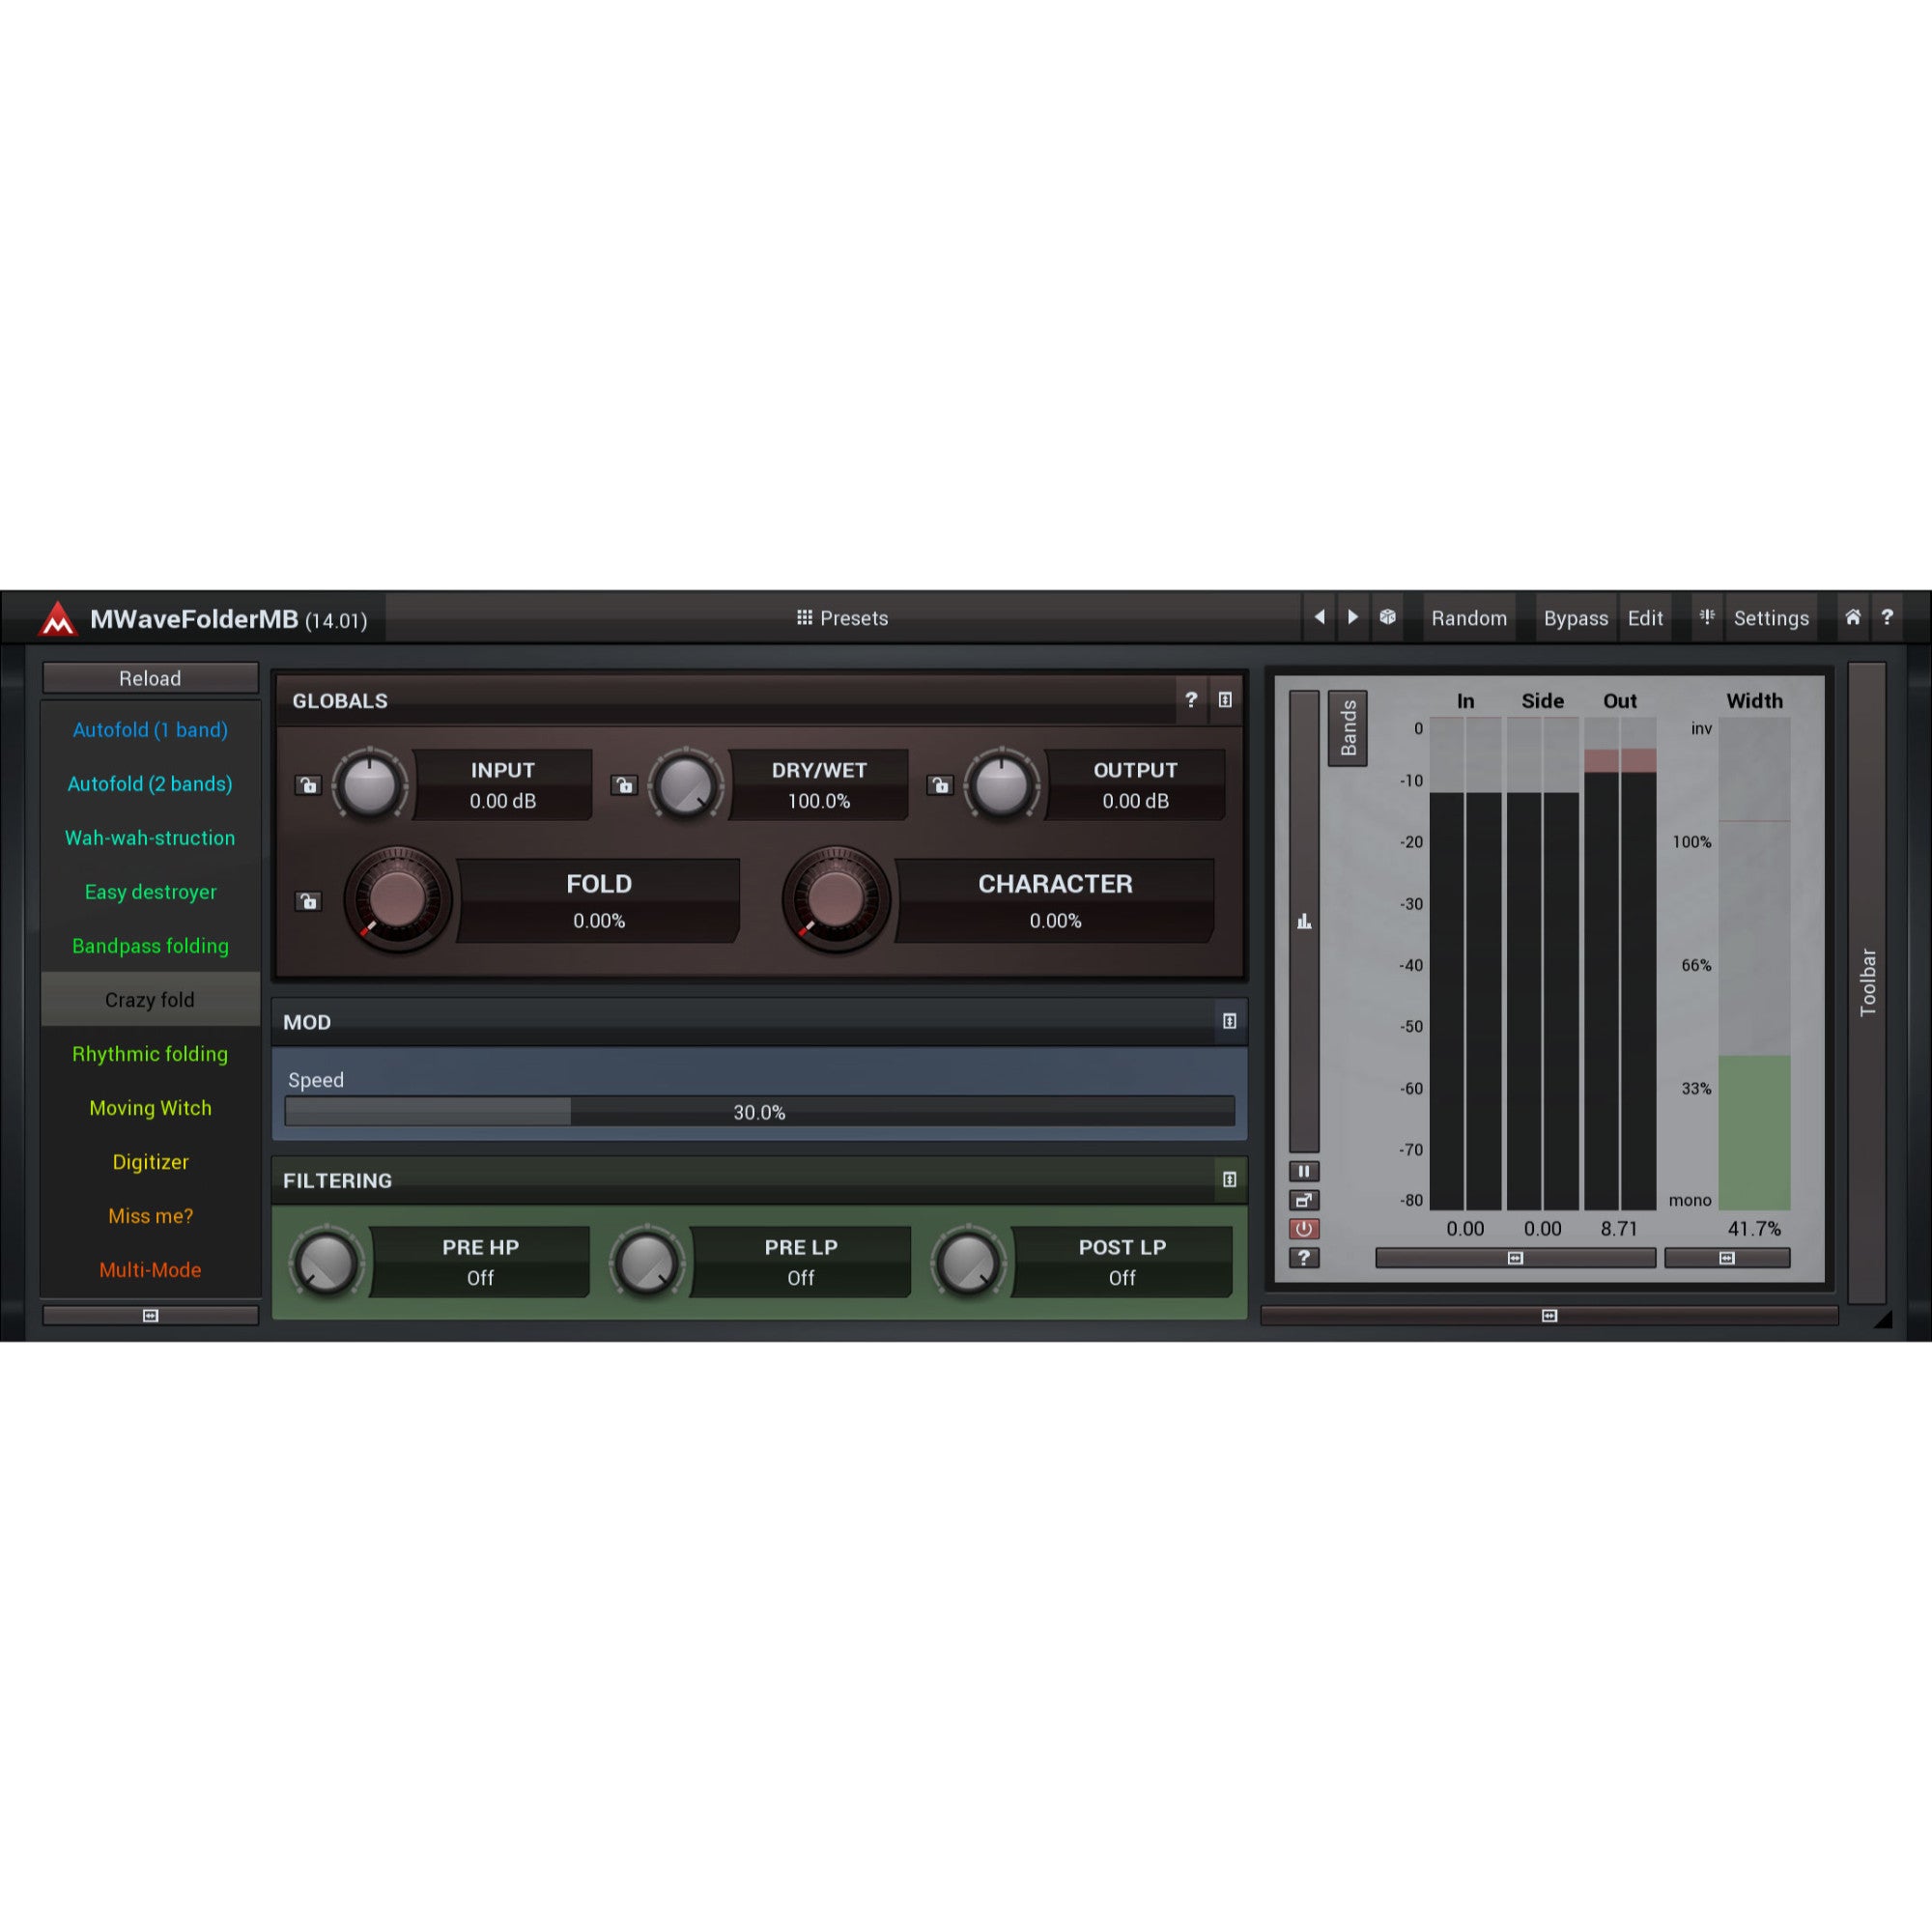The height and width of the screenshot is (1932, 1932).
Task: Collapse the Width meter handle
Action: coord(1727,1258)
